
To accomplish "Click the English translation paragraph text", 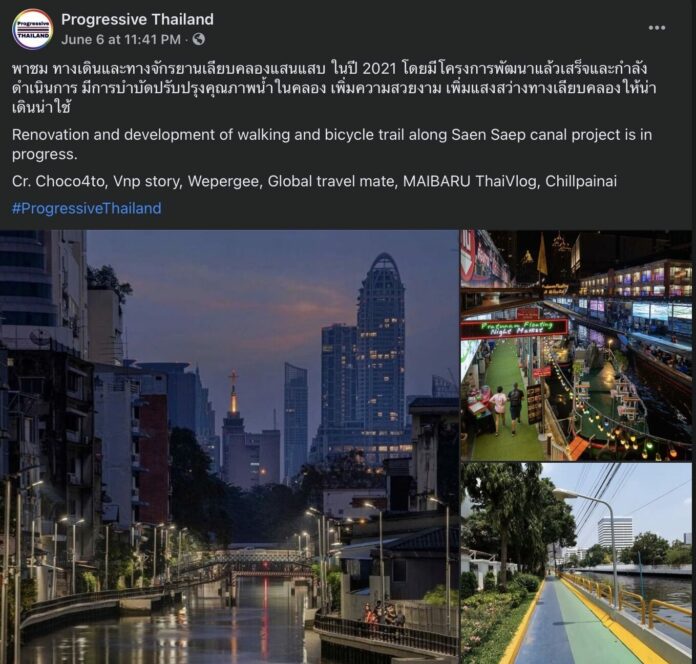I will [332, 144].
